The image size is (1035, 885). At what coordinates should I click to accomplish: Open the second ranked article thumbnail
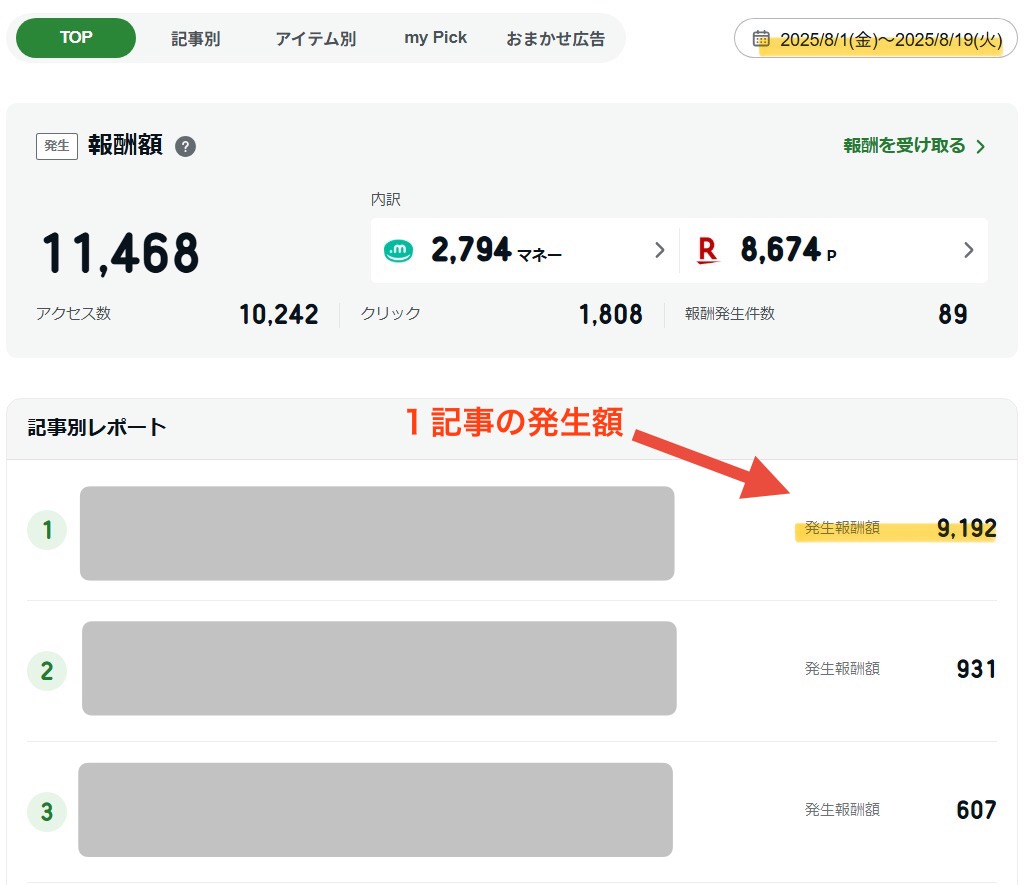379,668
